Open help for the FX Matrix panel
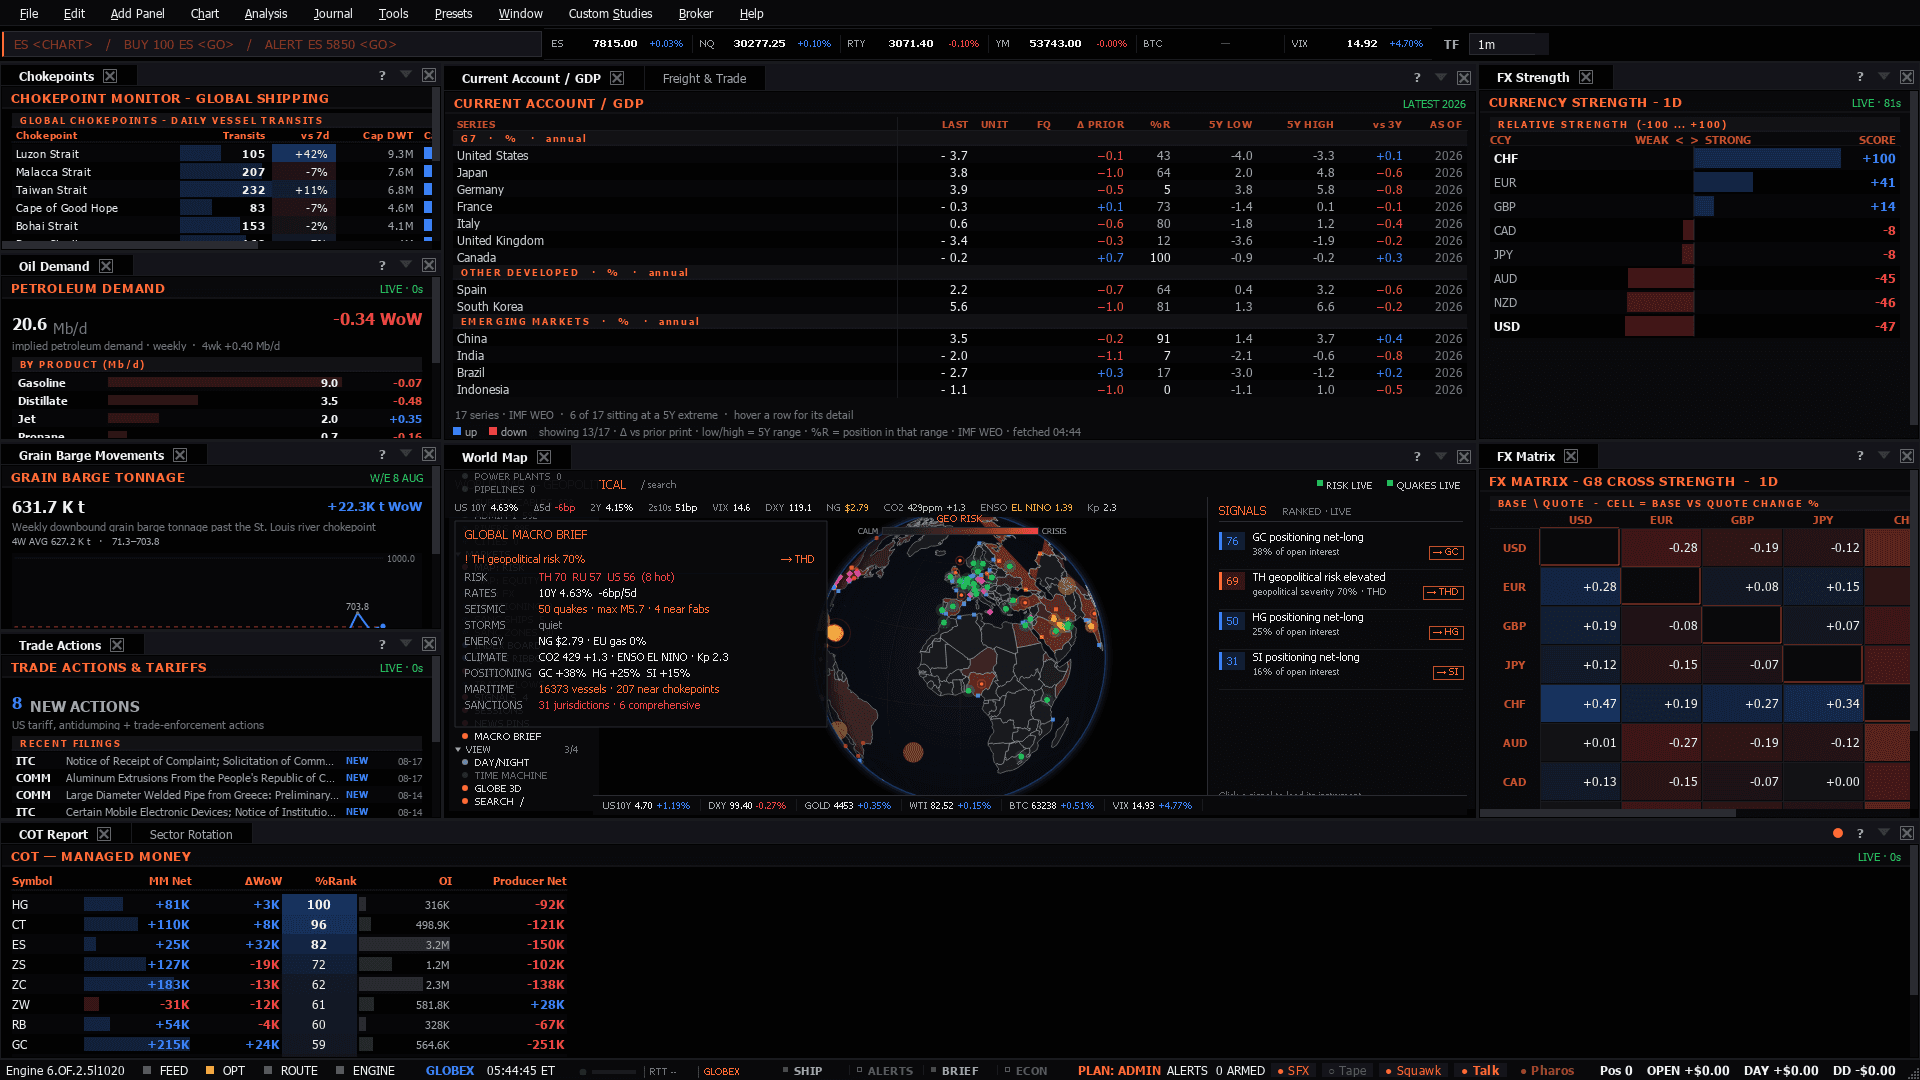The height and width of the screenshot is (1080, 1920). (x=1860, y=456)
